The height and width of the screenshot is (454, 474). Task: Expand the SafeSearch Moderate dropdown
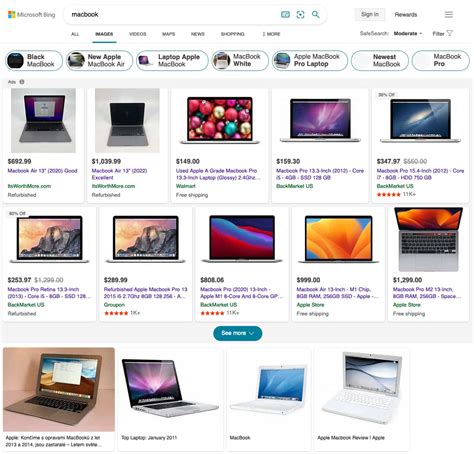pos(408,33)
